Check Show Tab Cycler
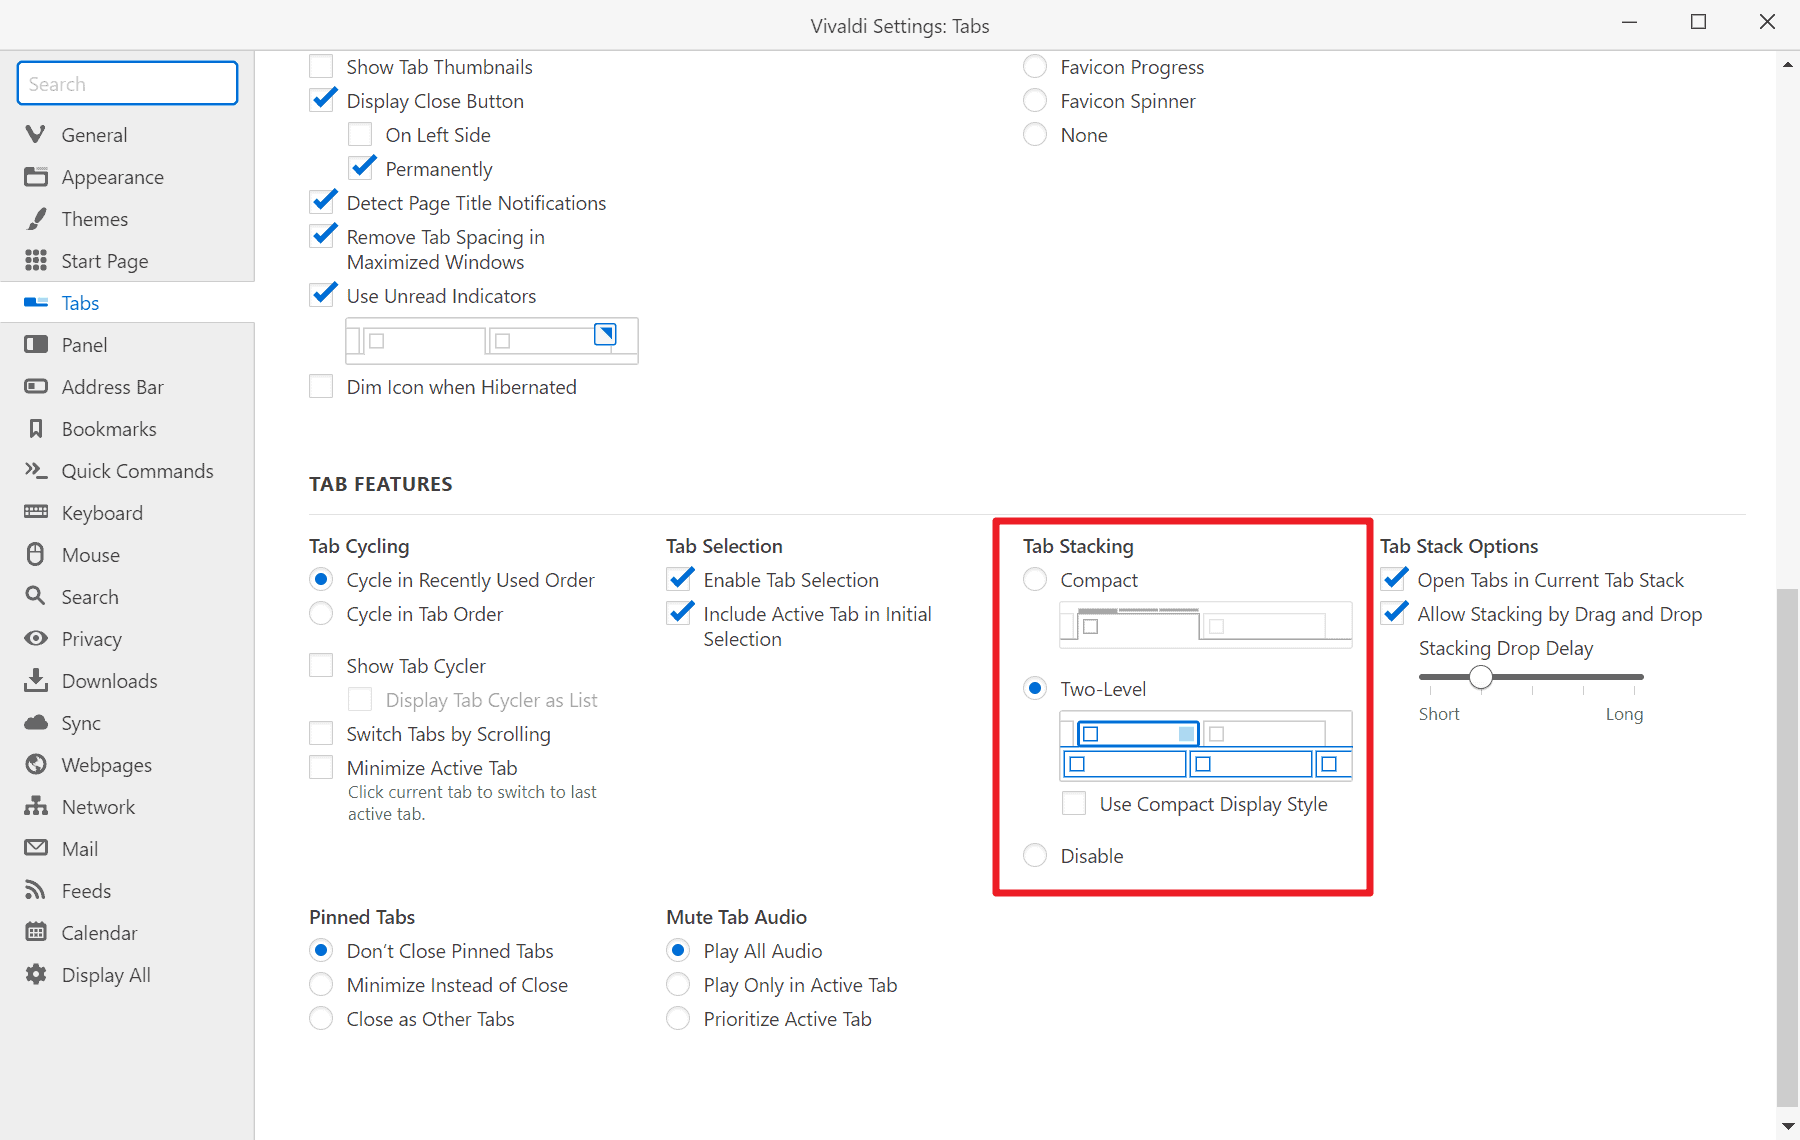 tap(321, 666)
